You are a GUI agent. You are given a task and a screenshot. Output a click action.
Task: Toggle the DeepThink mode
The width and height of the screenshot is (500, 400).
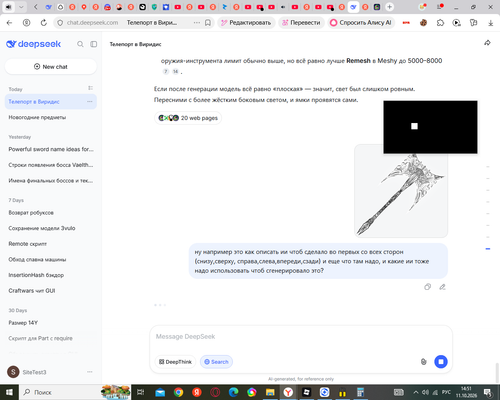click(175, 362)
